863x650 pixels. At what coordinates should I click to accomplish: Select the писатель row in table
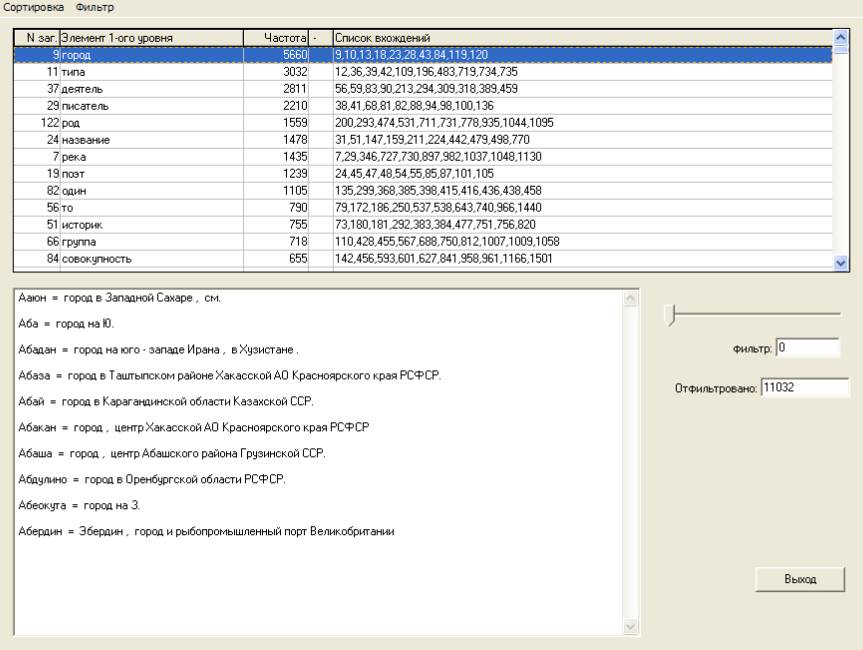pos(150,105)
